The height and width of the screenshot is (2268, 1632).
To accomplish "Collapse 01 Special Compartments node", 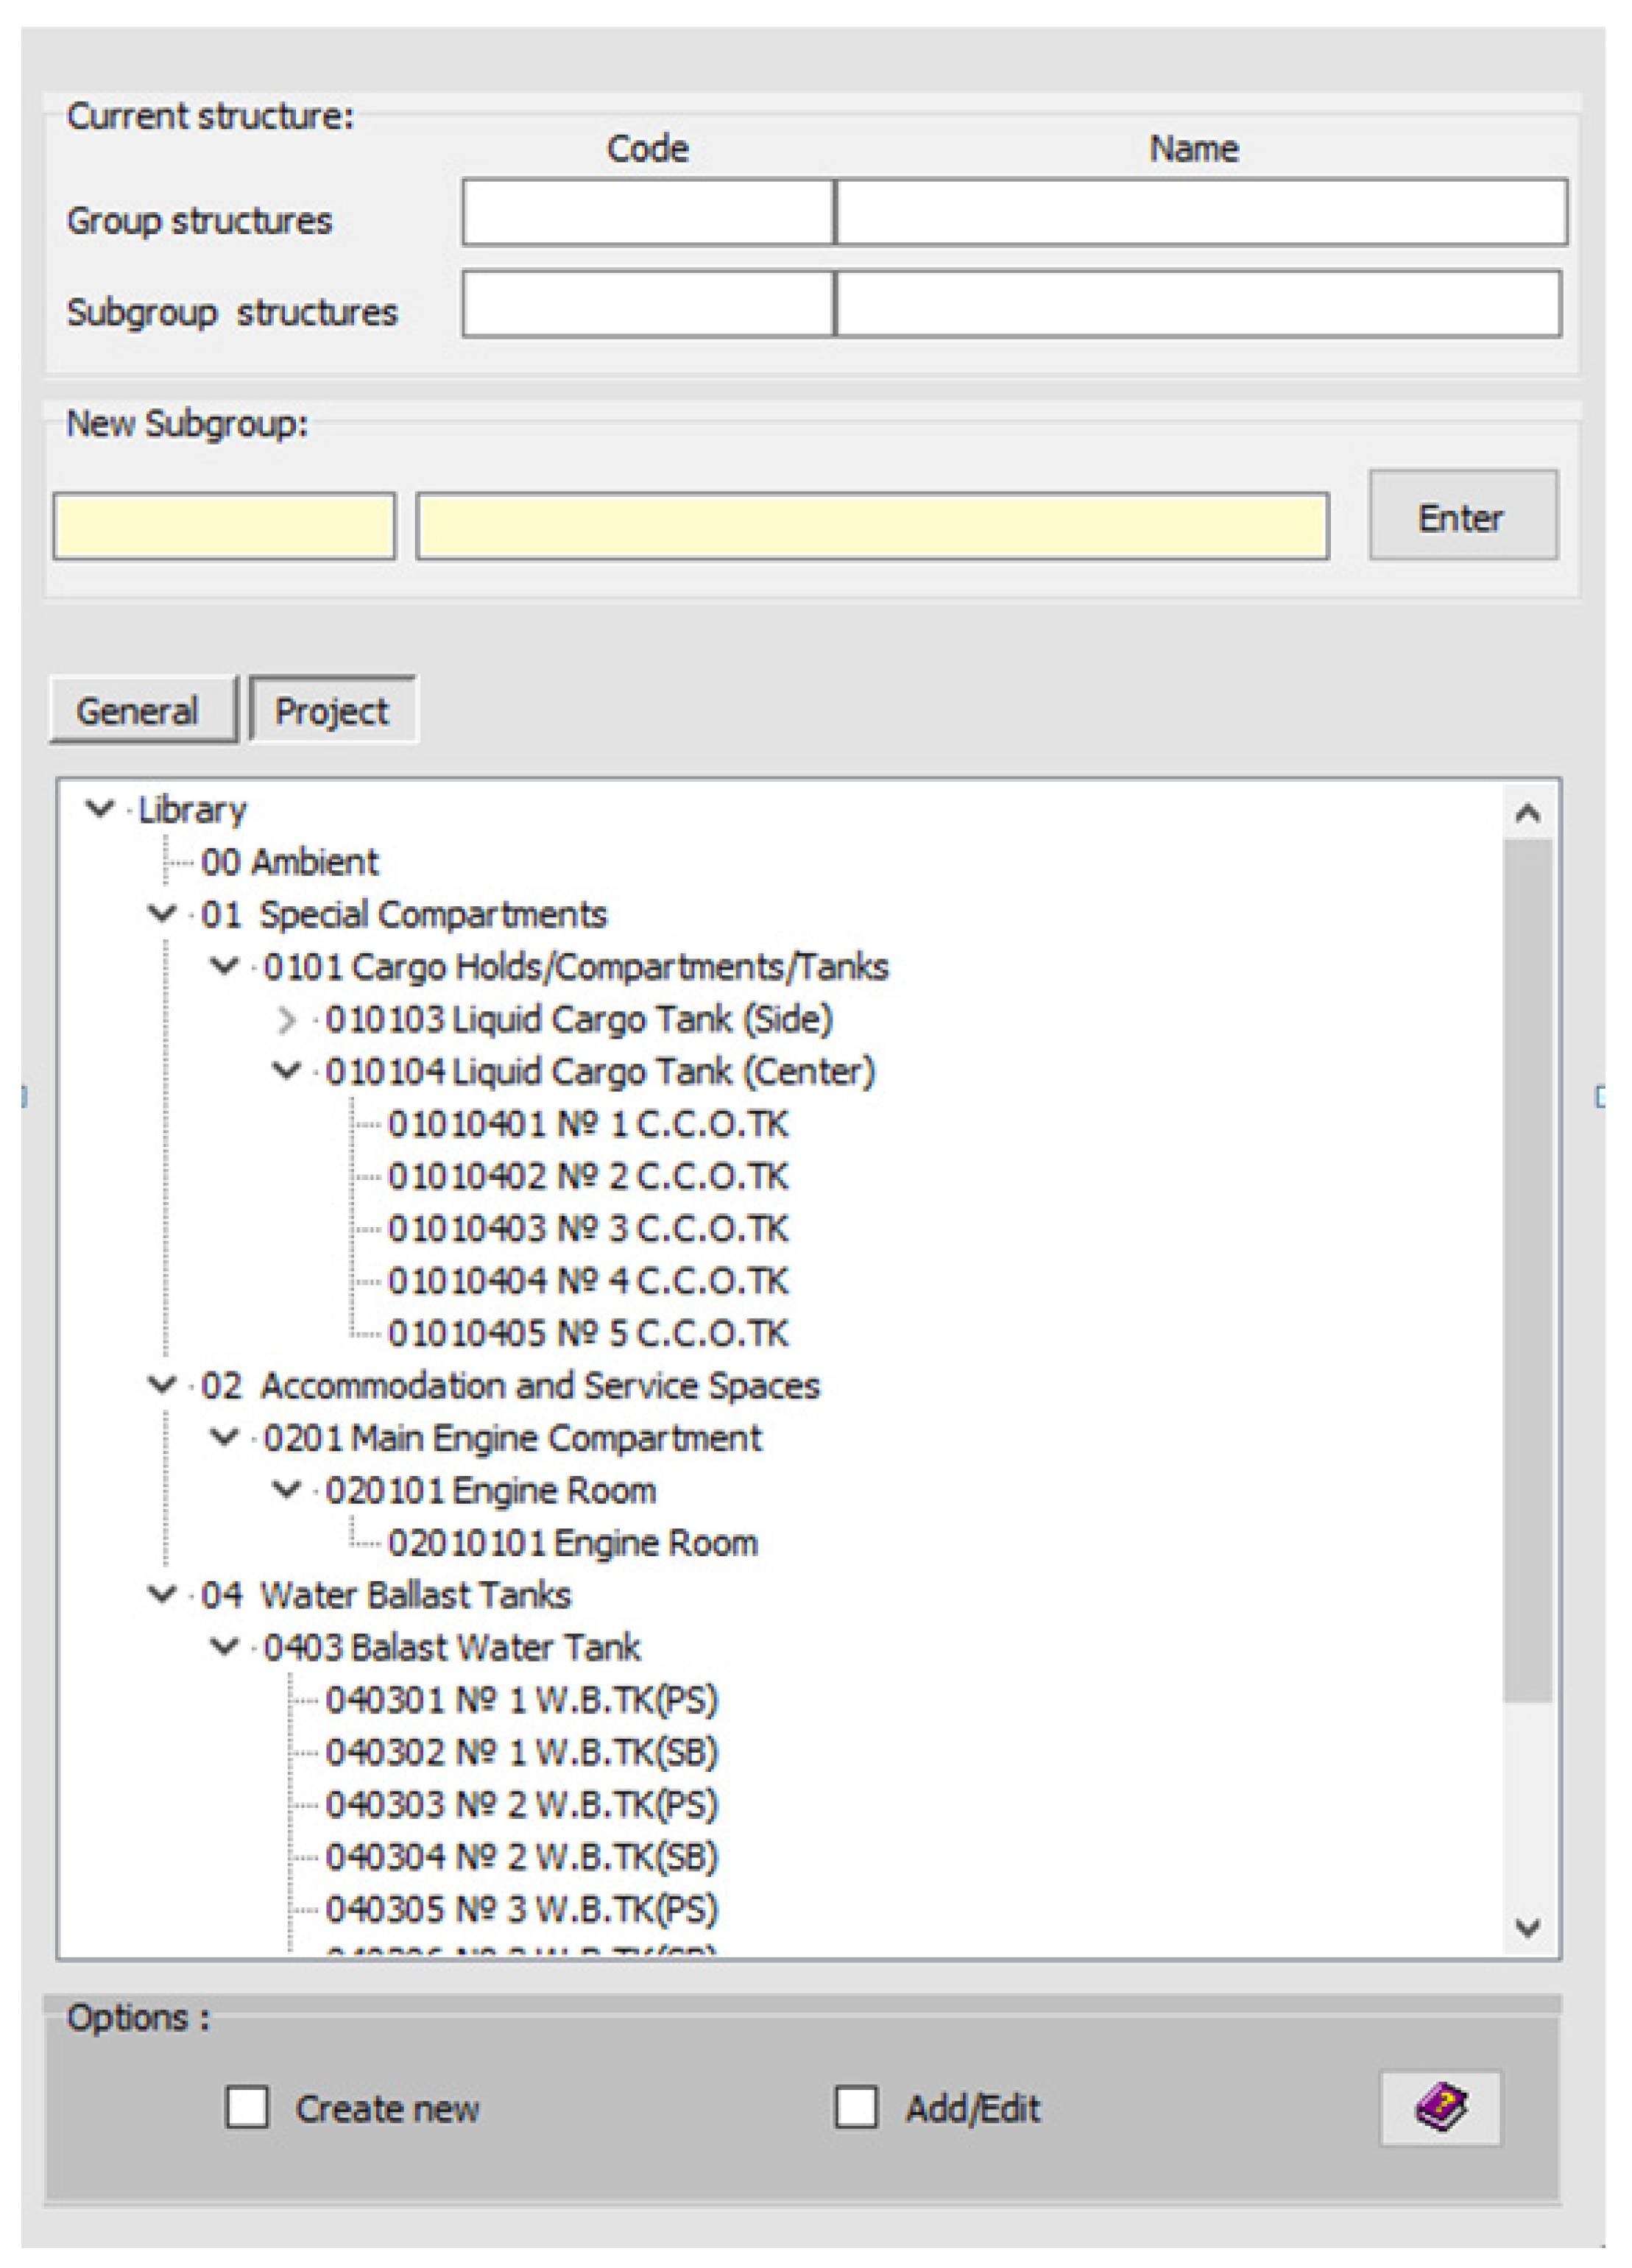I will [162, 914].
